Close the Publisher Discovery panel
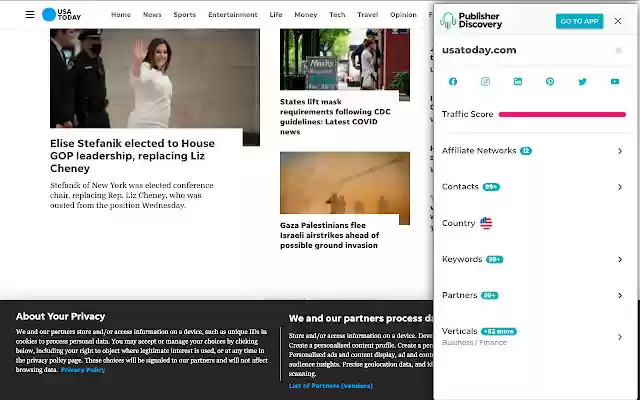Viewport: 640px width, 400px height. [x=618, y=21]
